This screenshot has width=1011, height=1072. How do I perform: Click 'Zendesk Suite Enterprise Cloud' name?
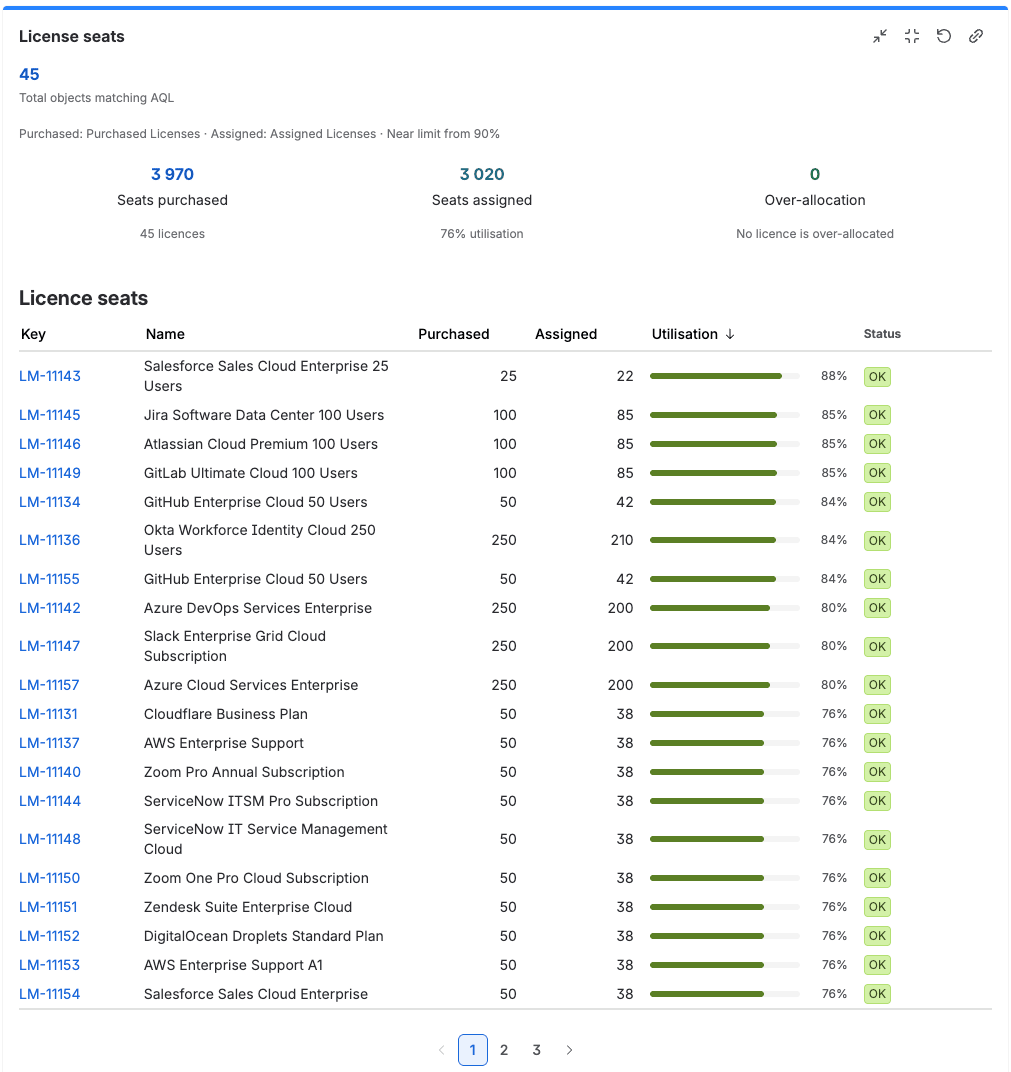248,907
